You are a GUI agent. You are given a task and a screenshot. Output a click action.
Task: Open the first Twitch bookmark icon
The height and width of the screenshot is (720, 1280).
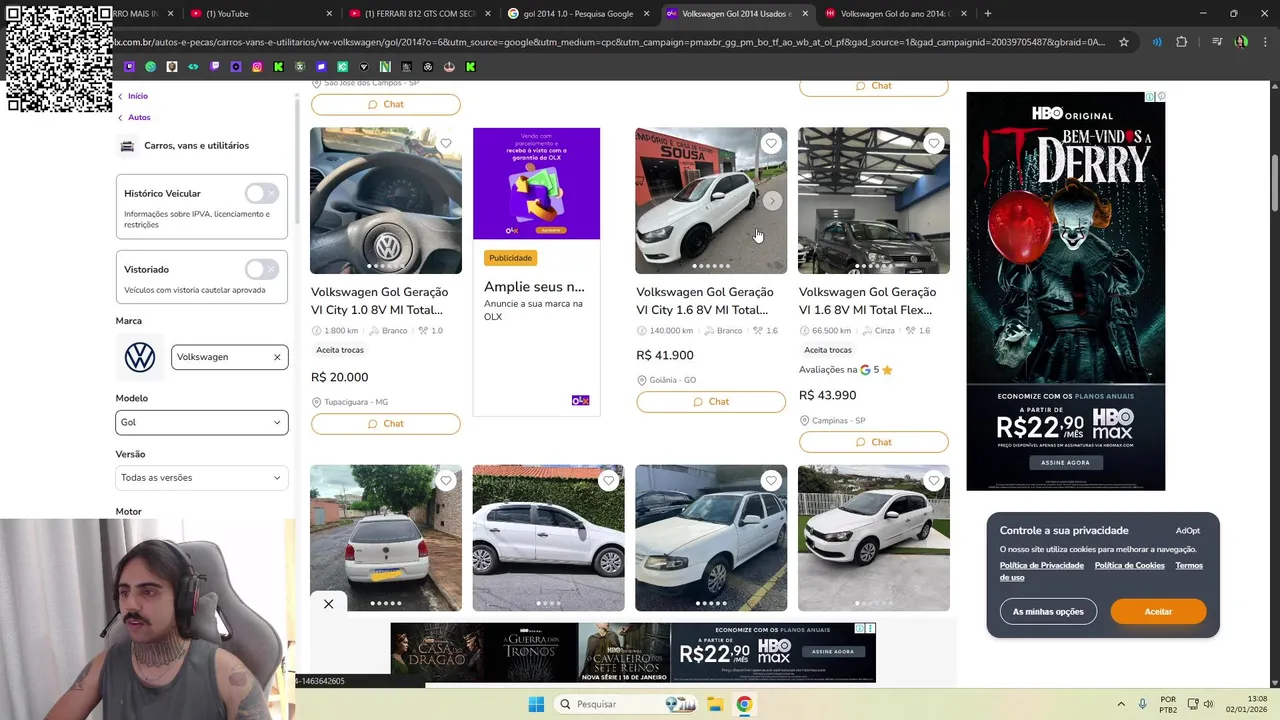[x=129, y=67]
